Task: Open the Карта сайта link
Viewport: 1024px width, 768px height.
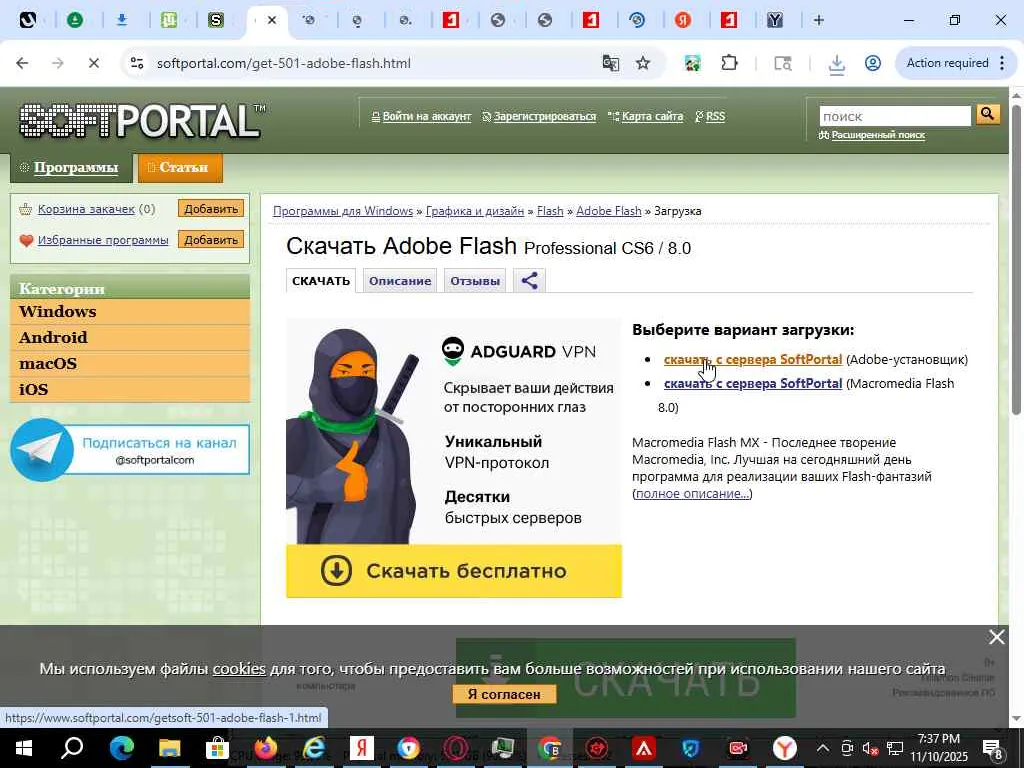Action: (652, 116)
